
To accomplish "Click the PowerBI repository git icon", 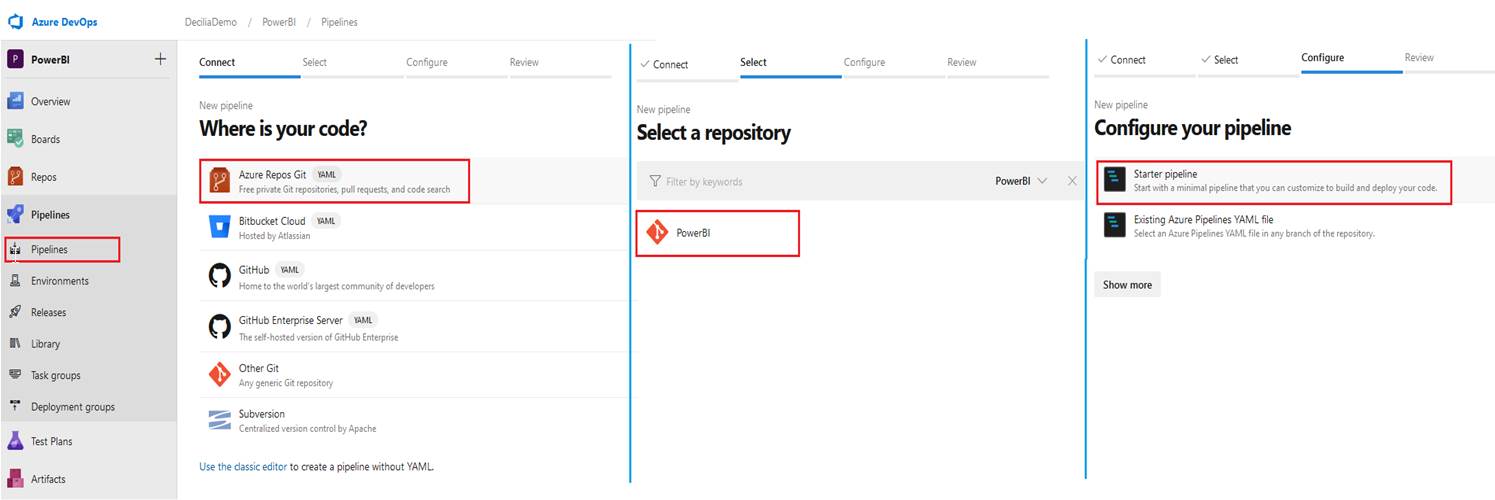I will 657,233.
